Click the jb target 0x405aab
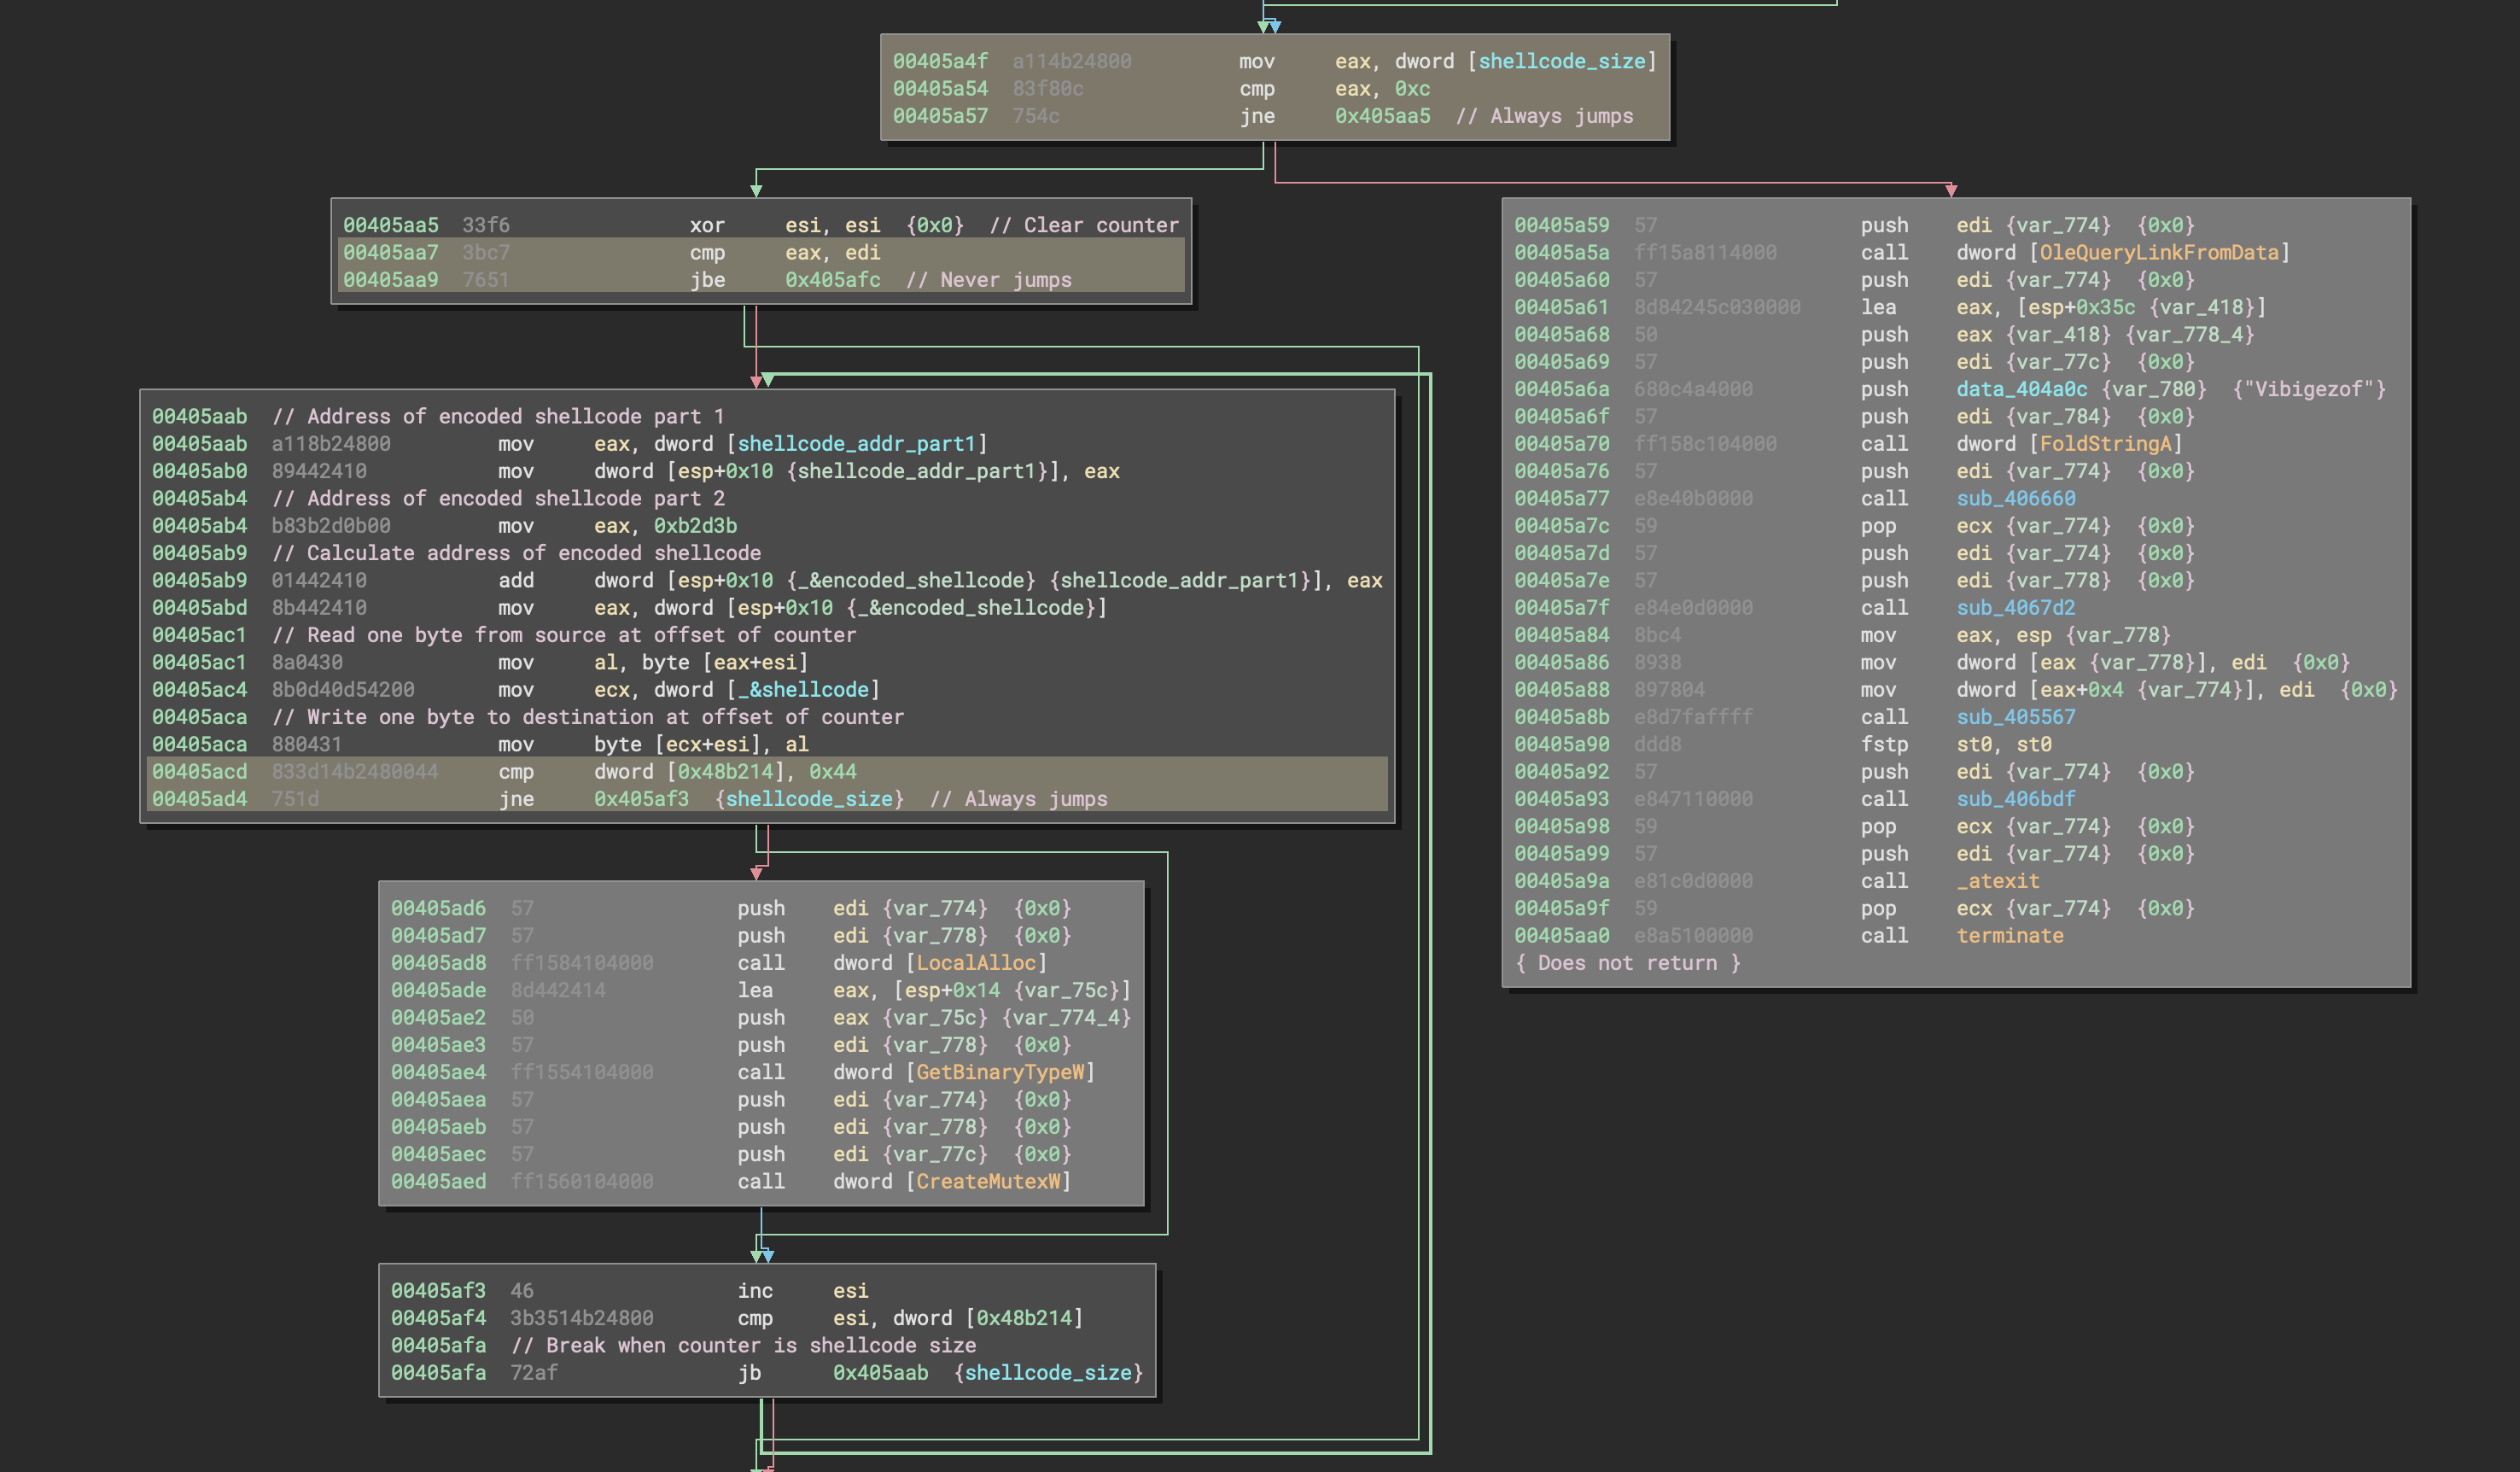The width and height of the screenshot is (2520, 1472). 880,1372
